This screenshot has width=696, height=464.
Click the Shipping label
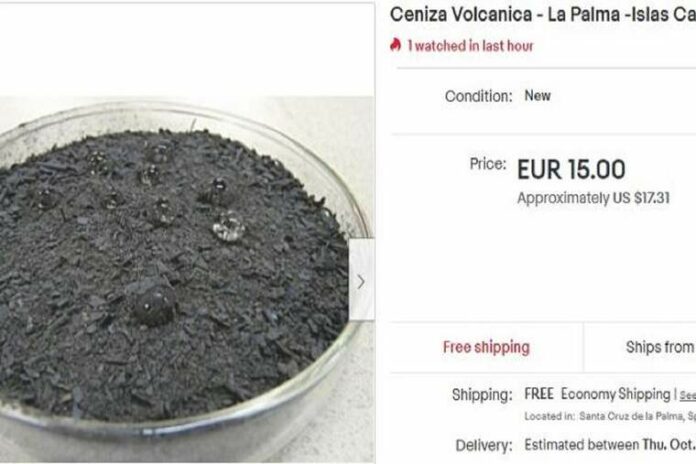click(x=482, y=395)
